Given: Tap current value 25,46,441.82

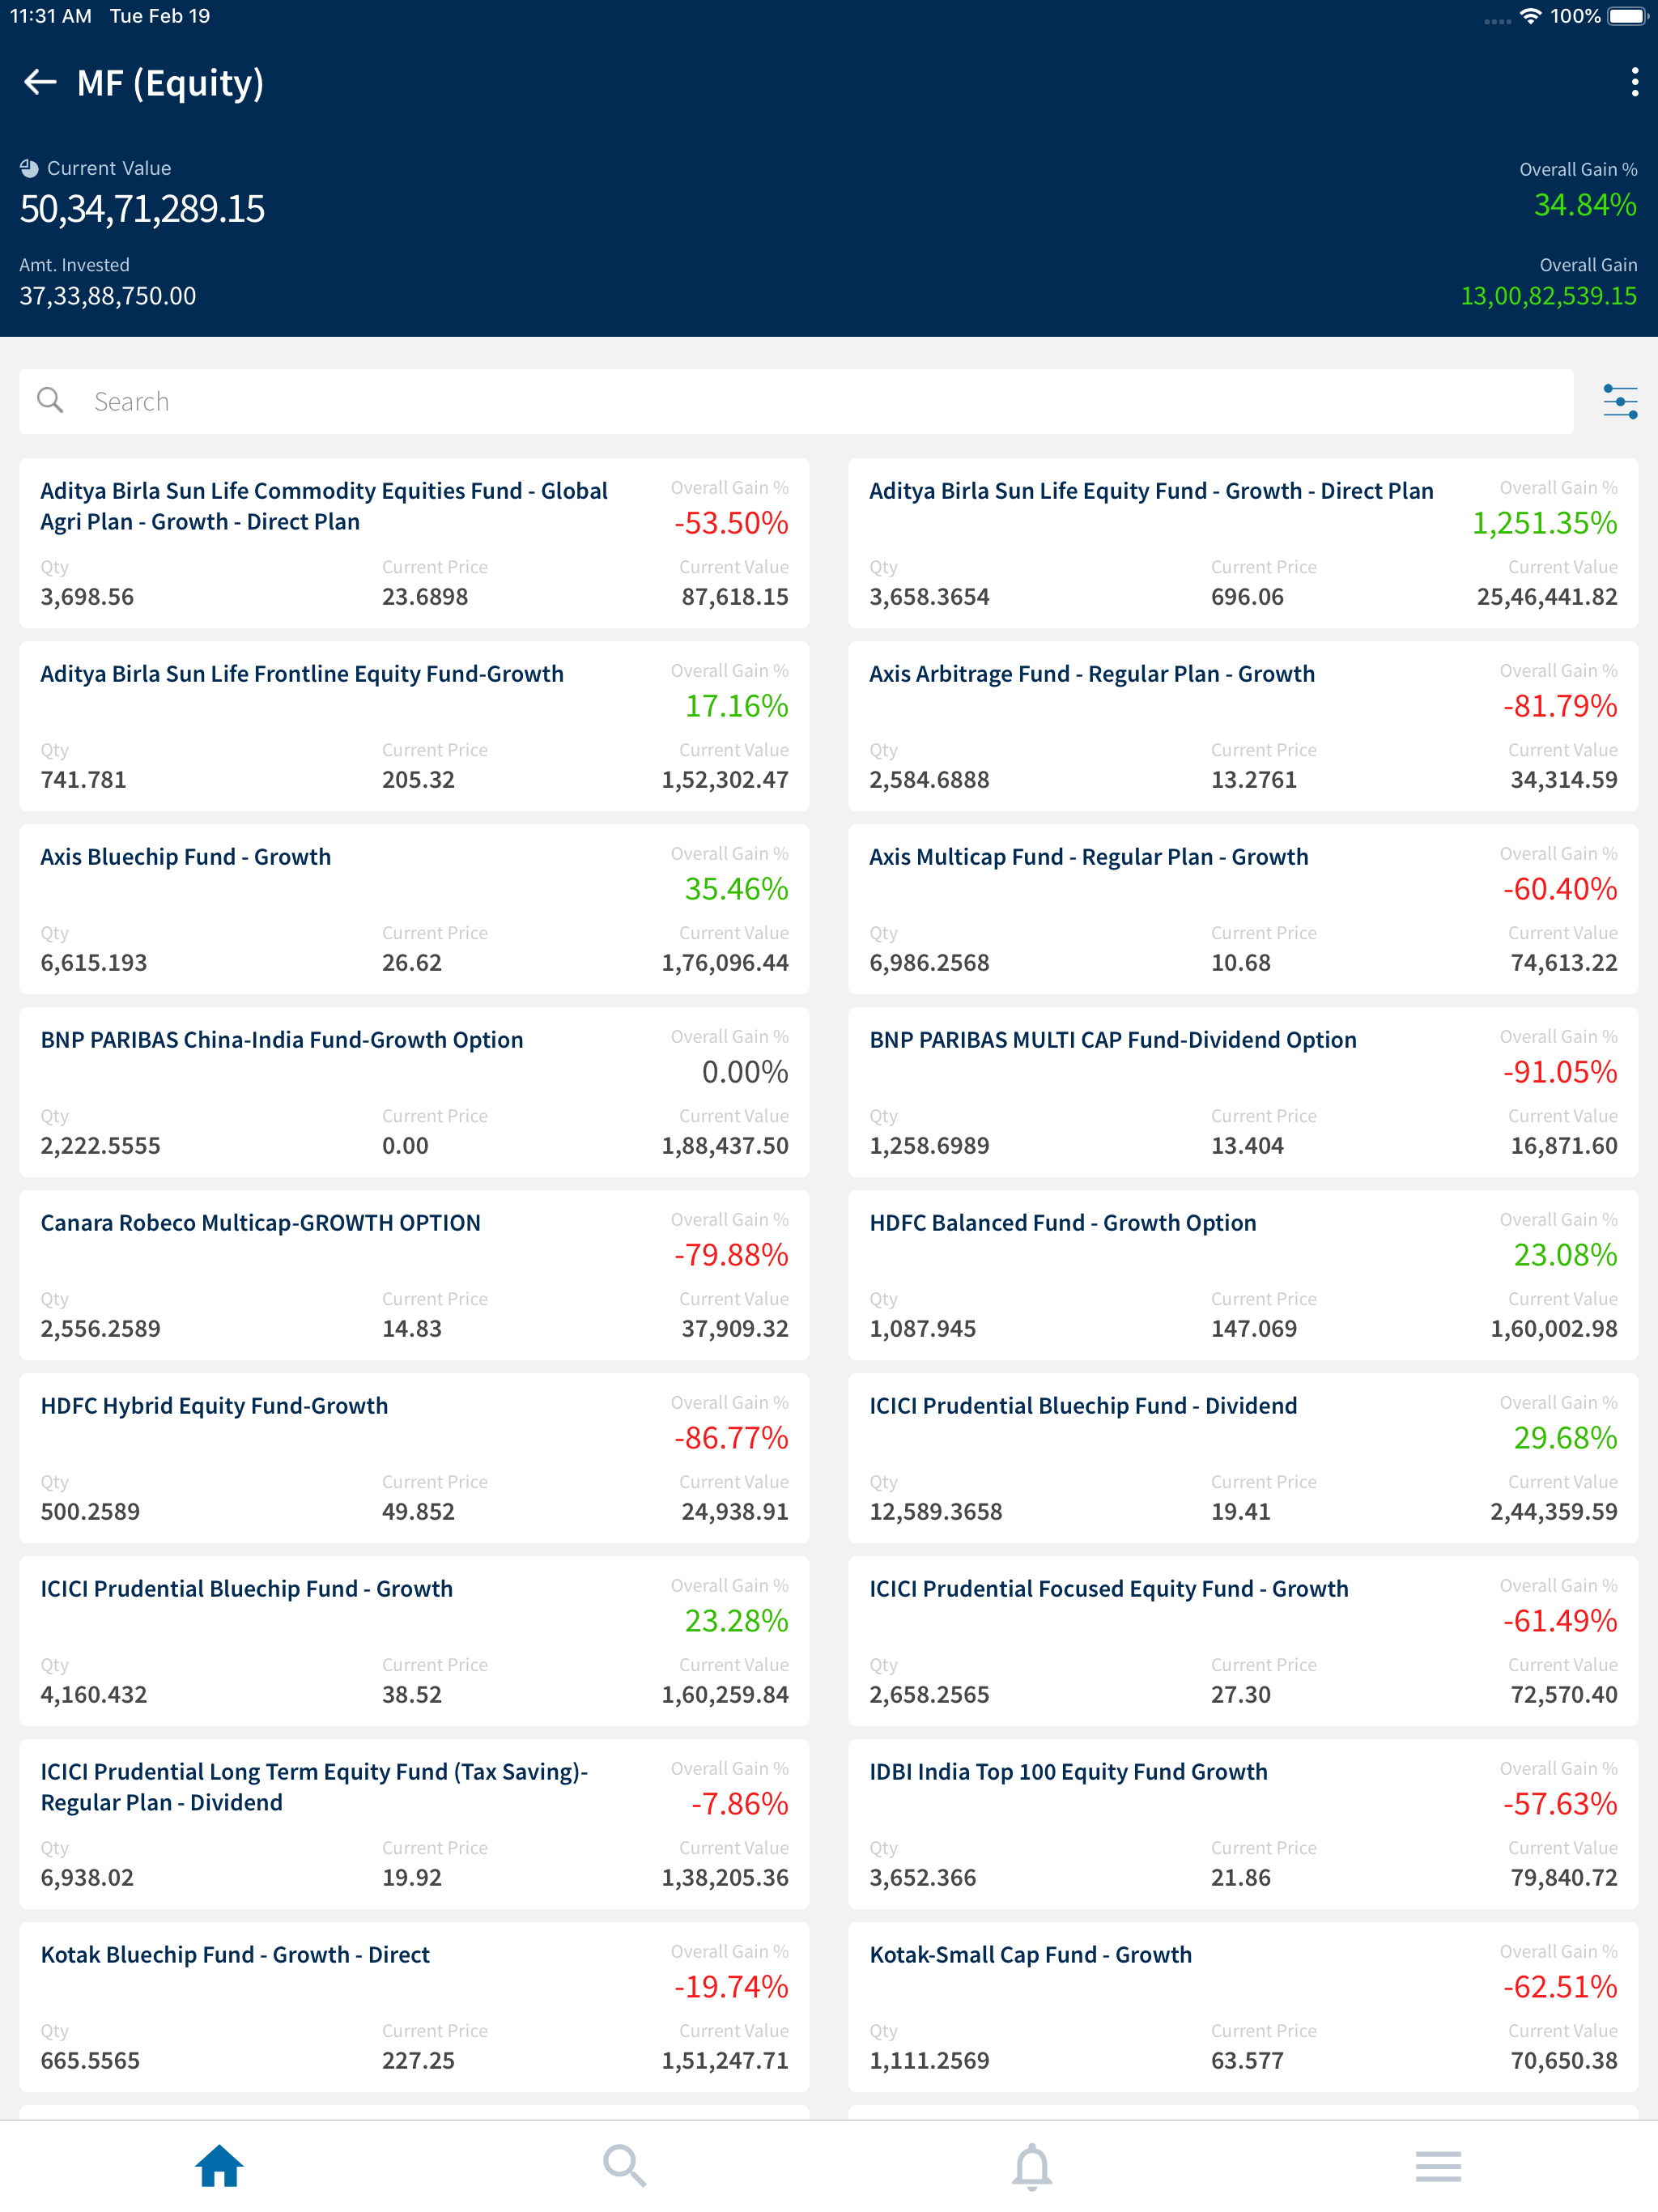Looking at the screenshot, I should [x=1547, y=597].
